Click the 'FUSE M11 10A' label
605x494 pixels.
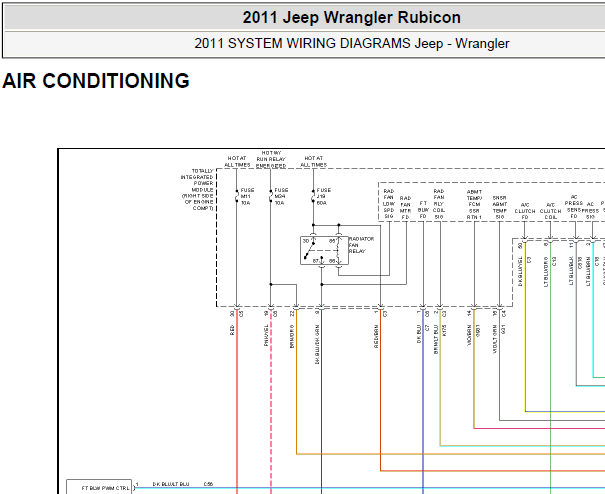pyautogui.click(x=247, y=196)
